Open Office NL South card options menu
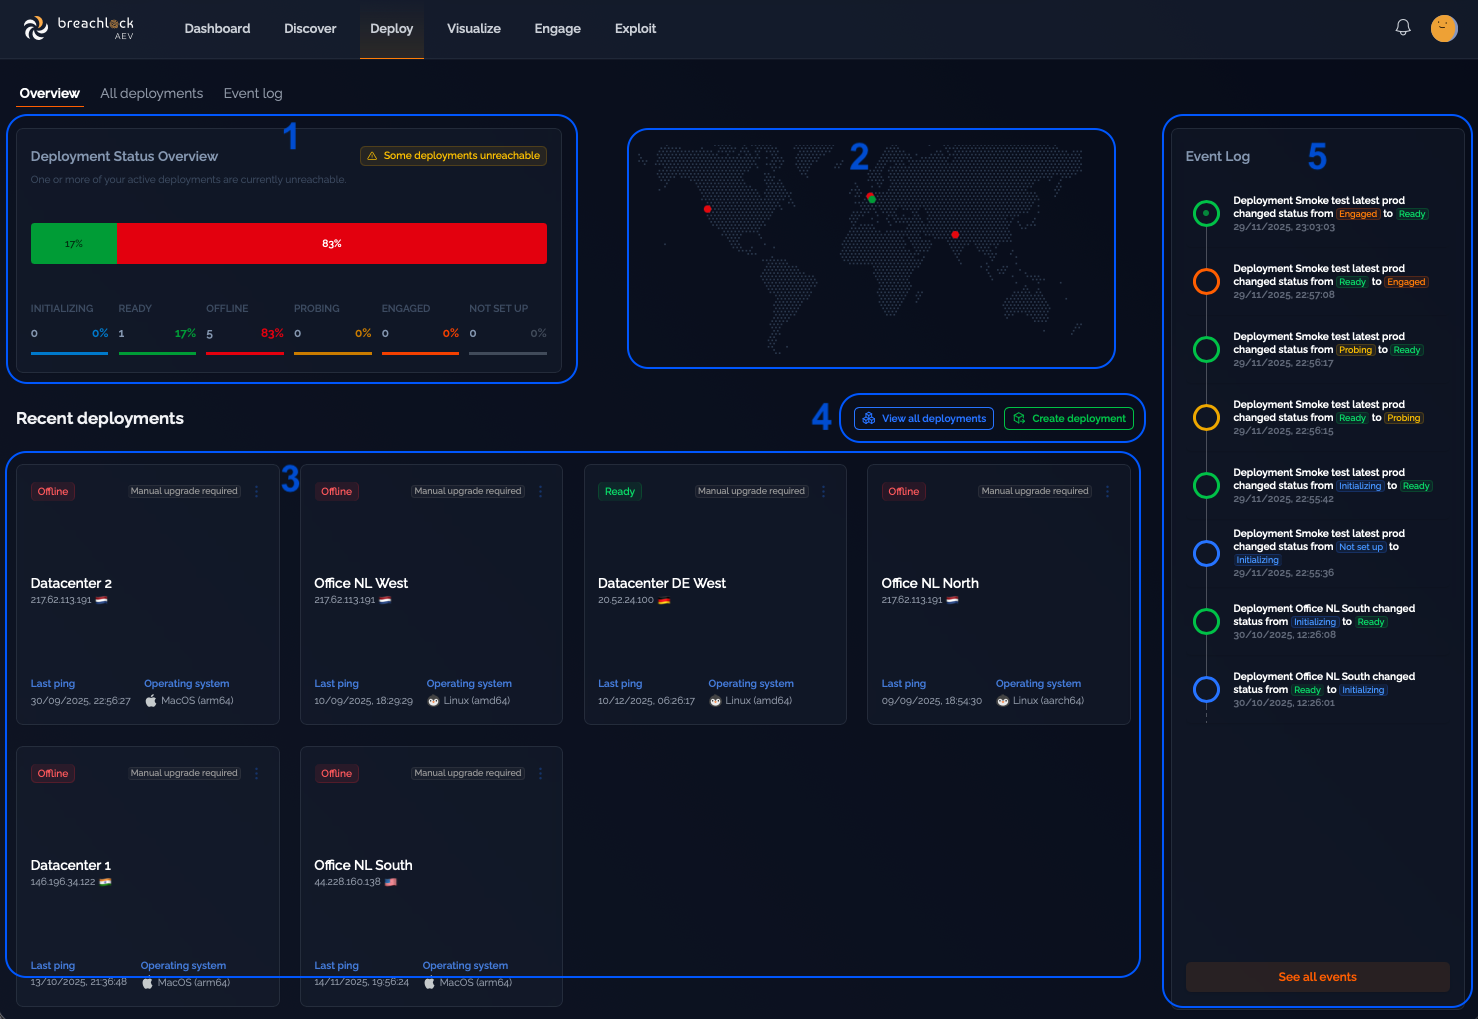The height and width of the screenshot is (1019, 1478). click(541, 773)
